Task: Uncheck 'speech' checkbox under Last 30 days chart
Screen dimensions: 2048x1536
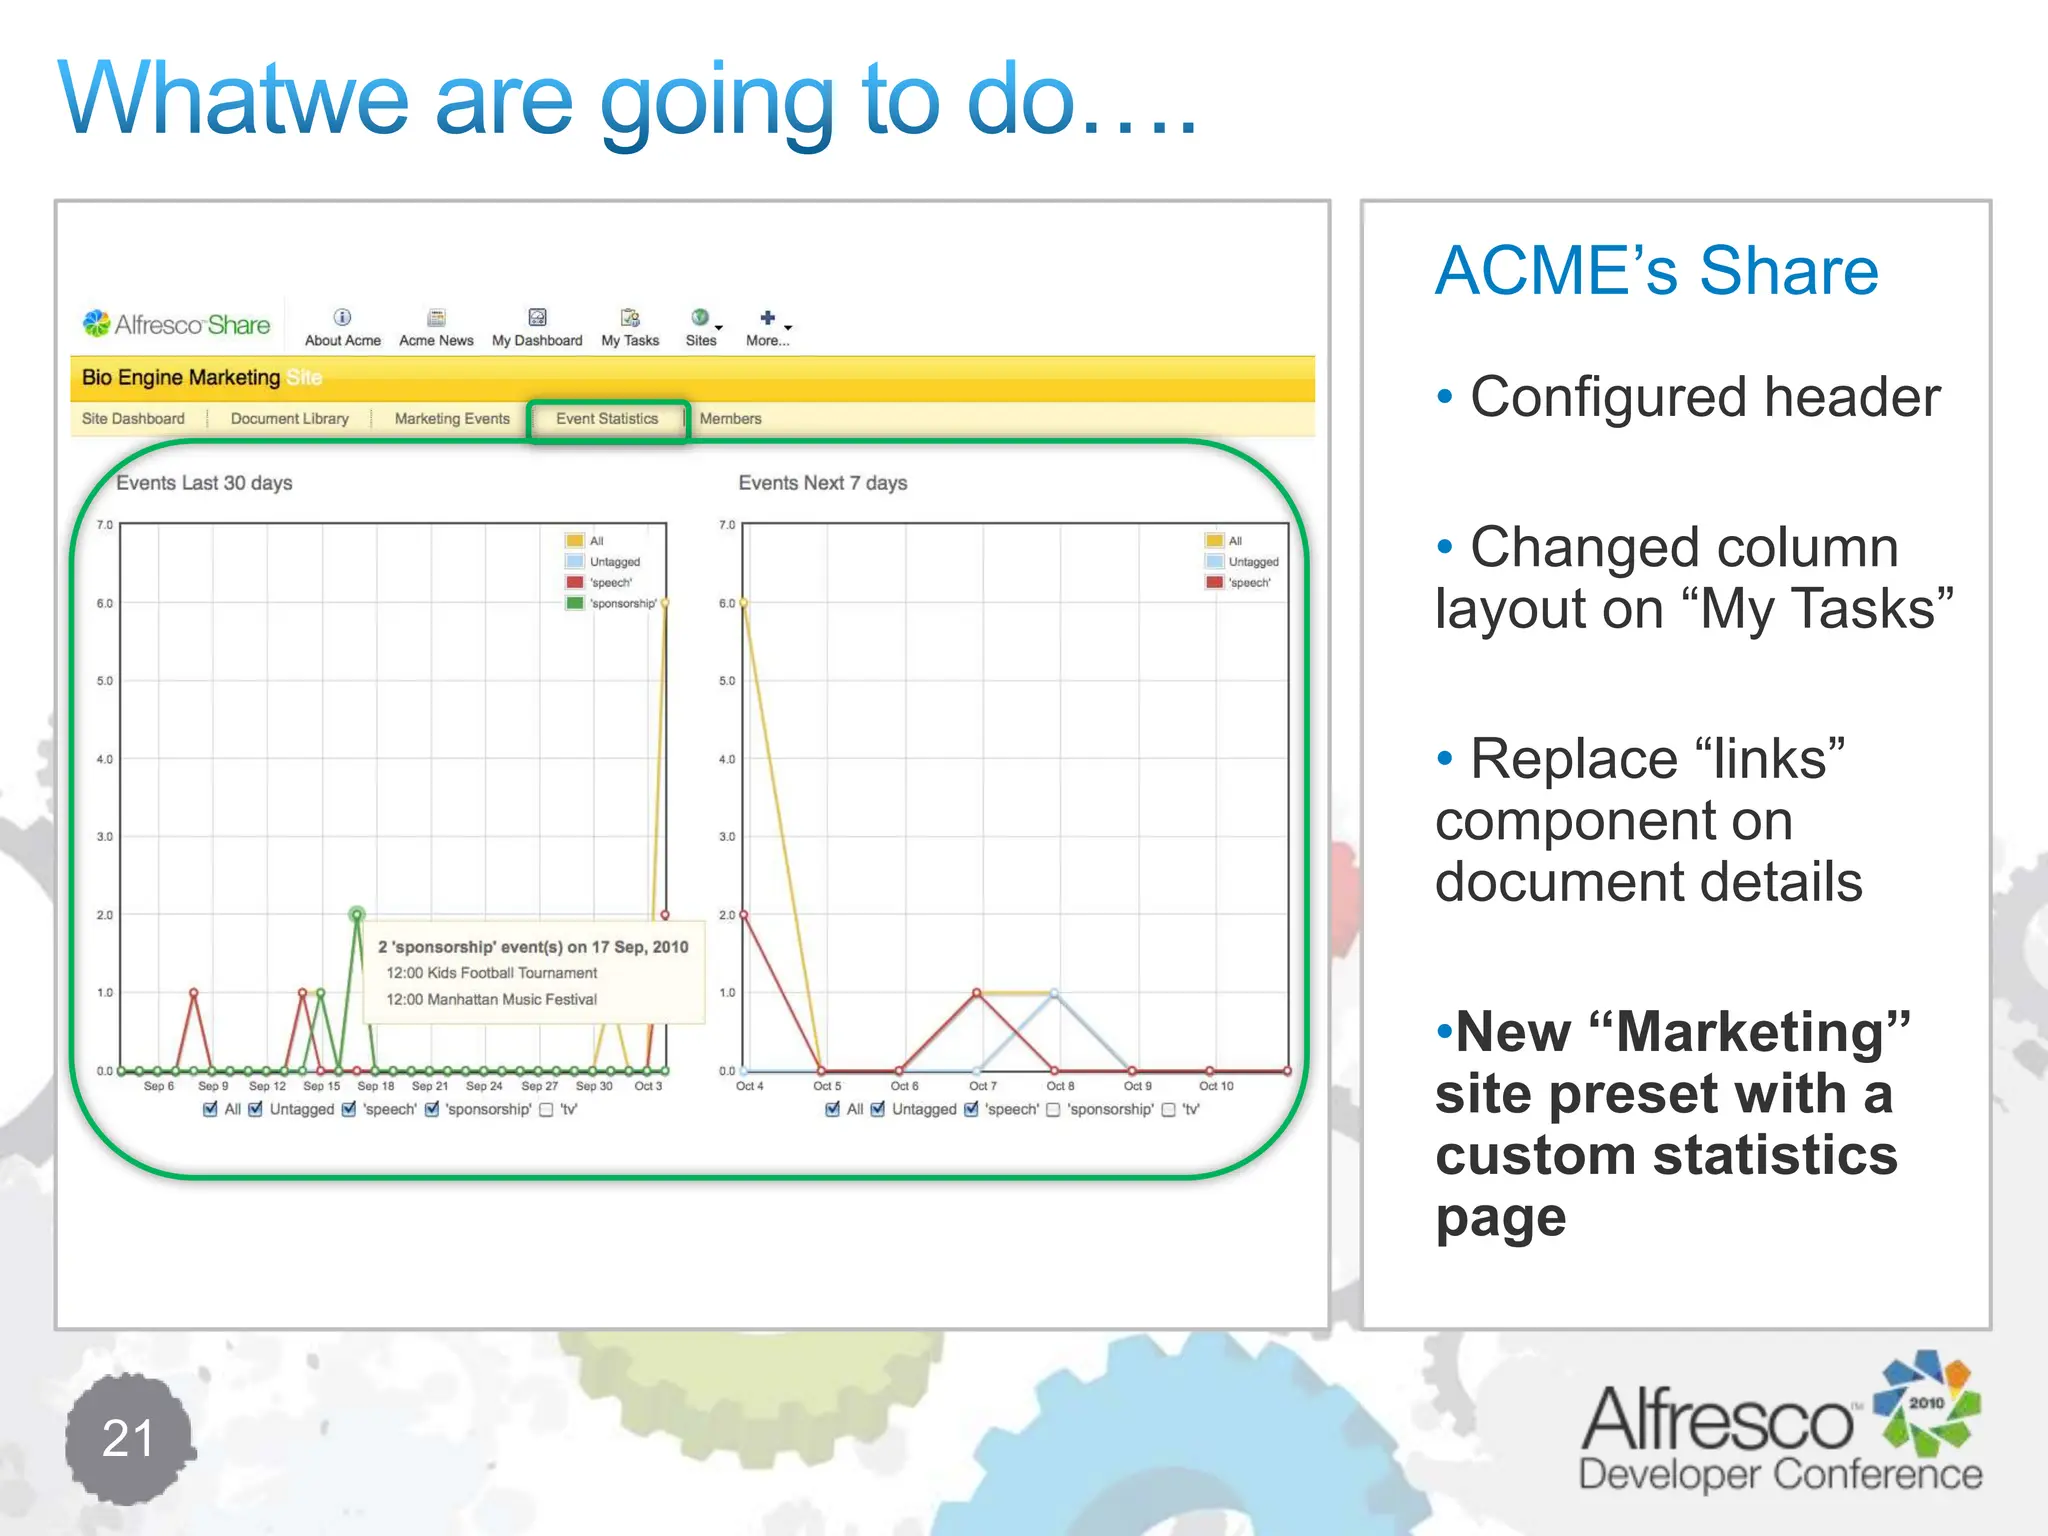Action: (x=349, y=1109)
